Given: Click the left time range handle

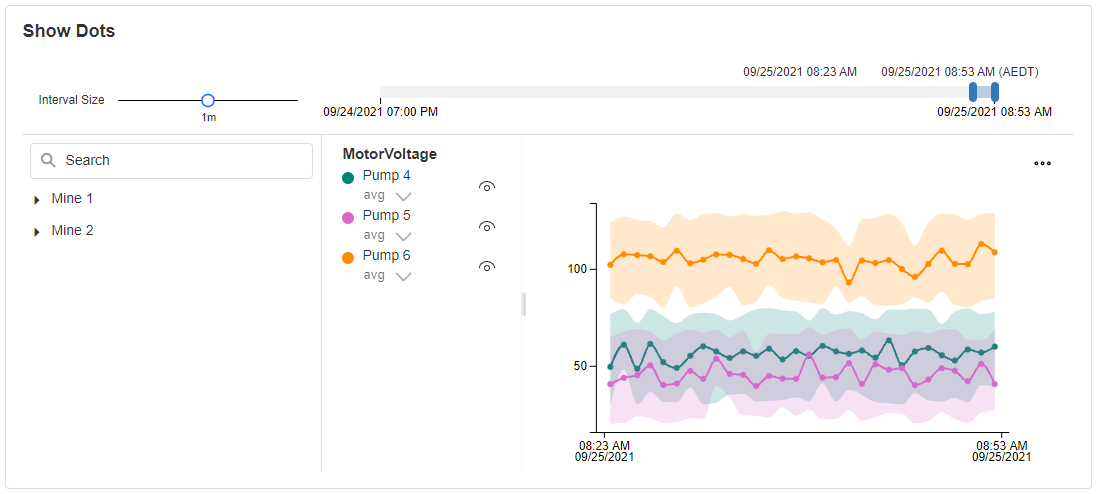Looking at the screenshot, I should (x=973, y=92).
